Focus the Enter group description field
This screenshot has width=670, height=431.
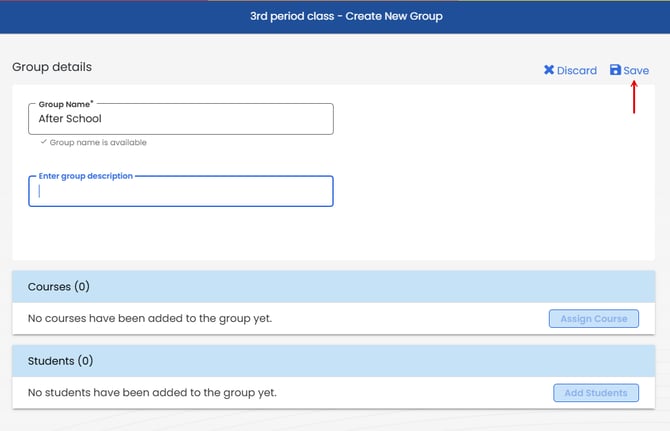180,192
